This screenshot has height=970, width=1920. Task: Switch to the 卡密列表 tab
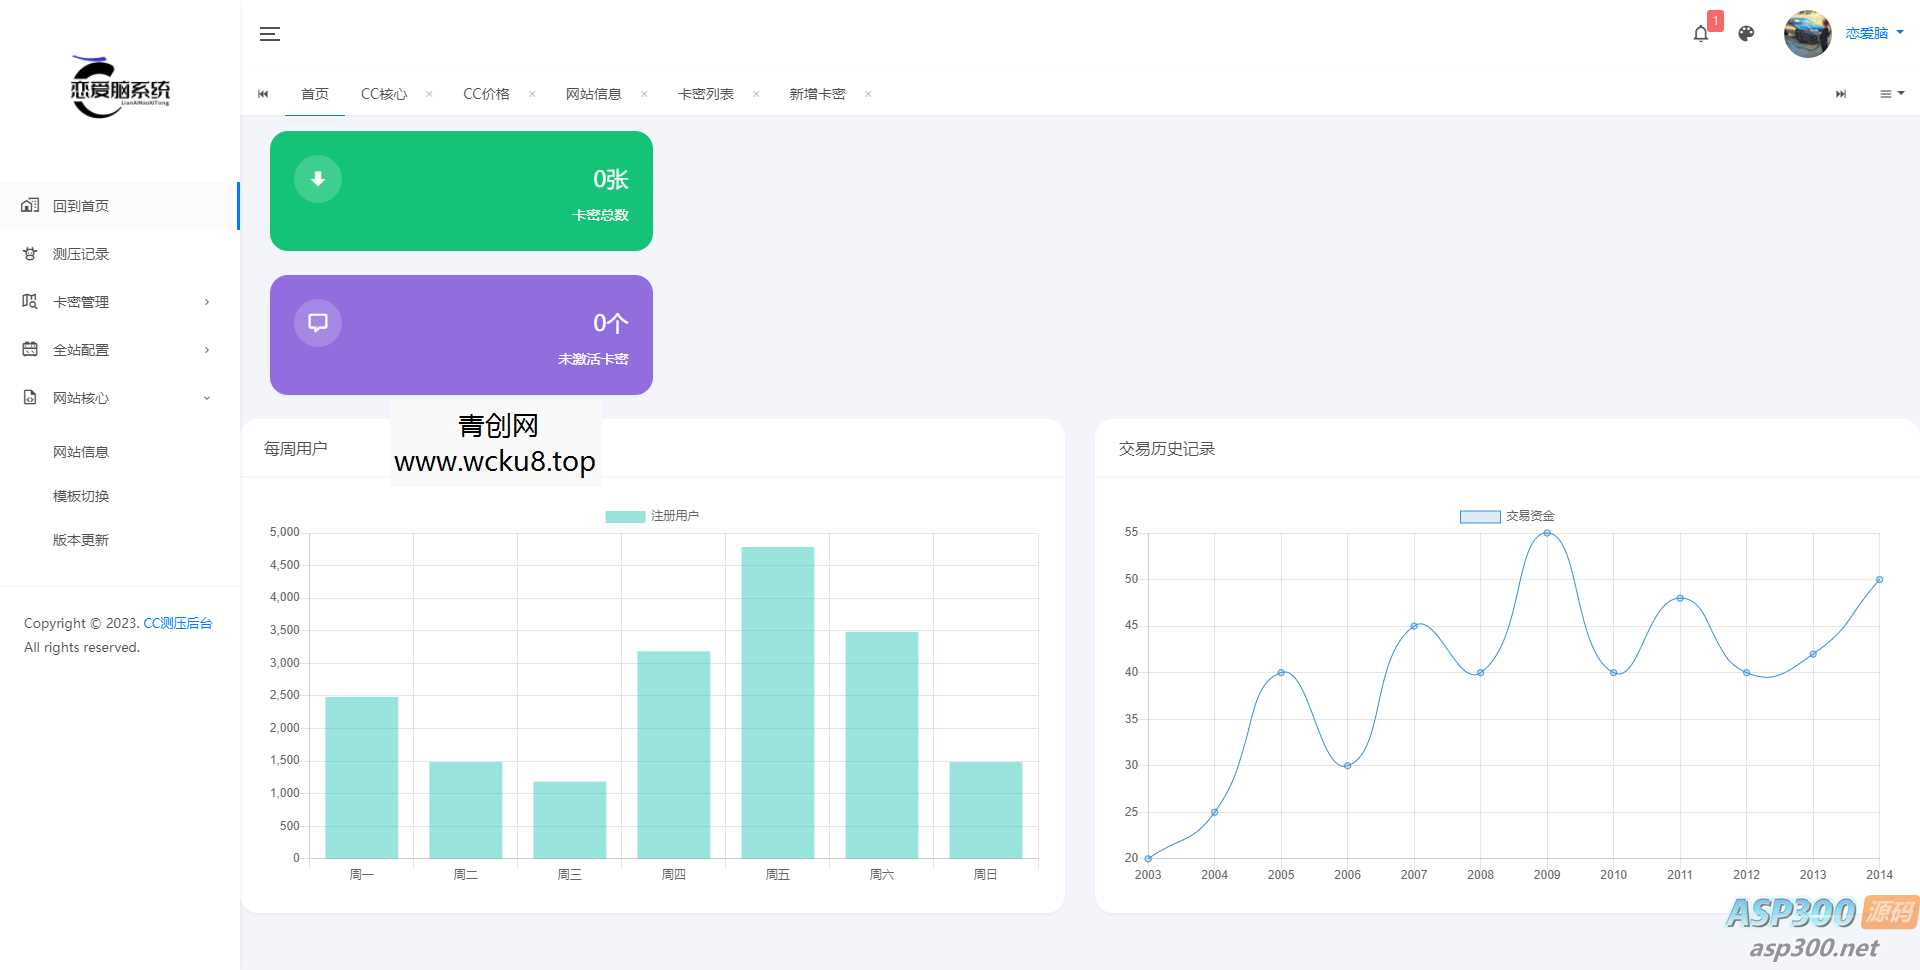[705, 94]
